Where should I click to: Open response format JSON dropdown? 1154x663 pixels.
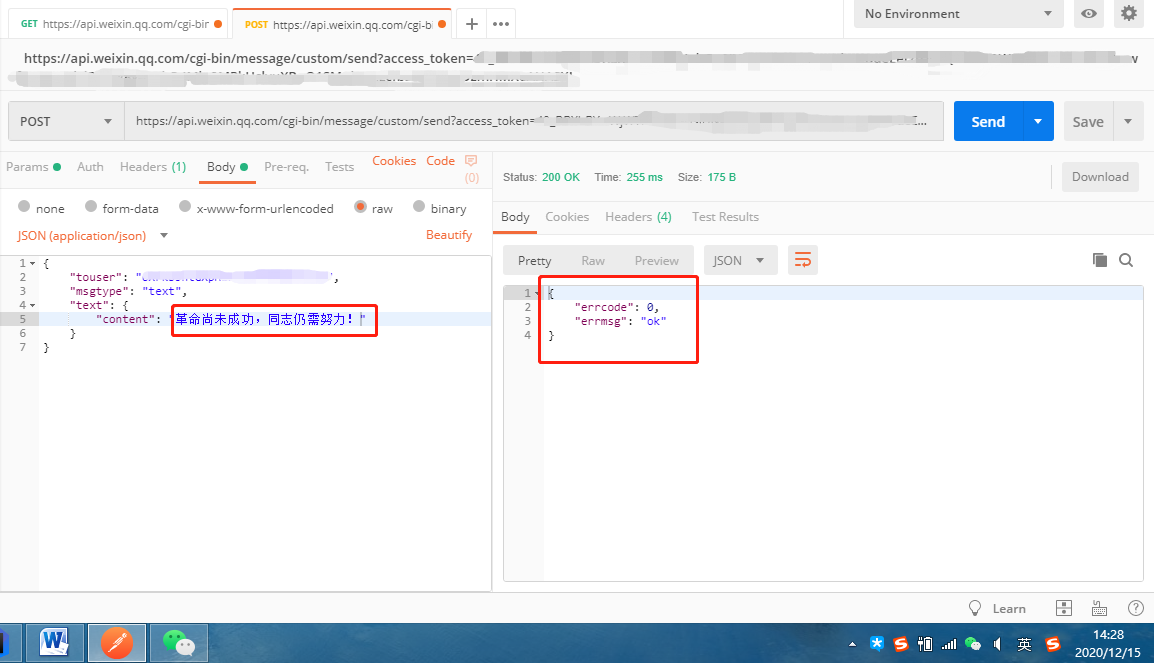coord(740,260)
